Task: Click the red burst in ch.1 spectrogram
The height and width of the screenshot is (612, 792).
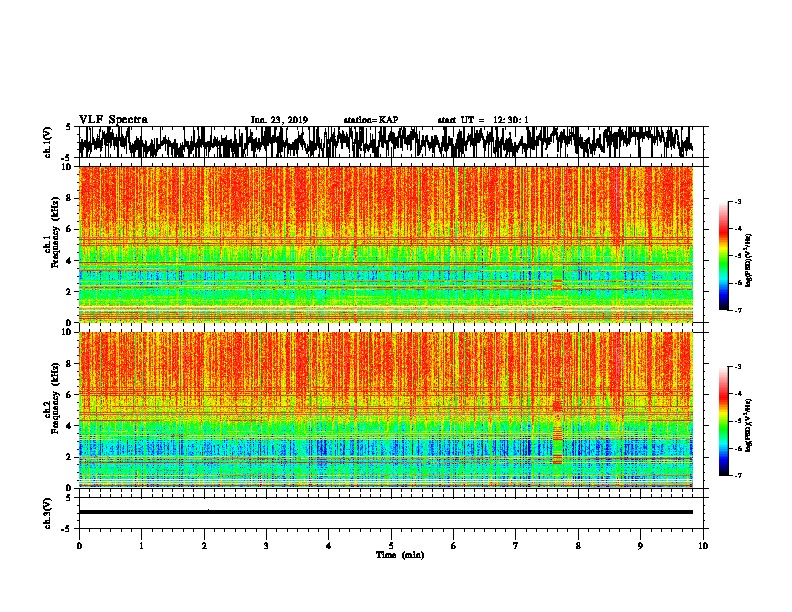Action: click(x=557, y=285)
